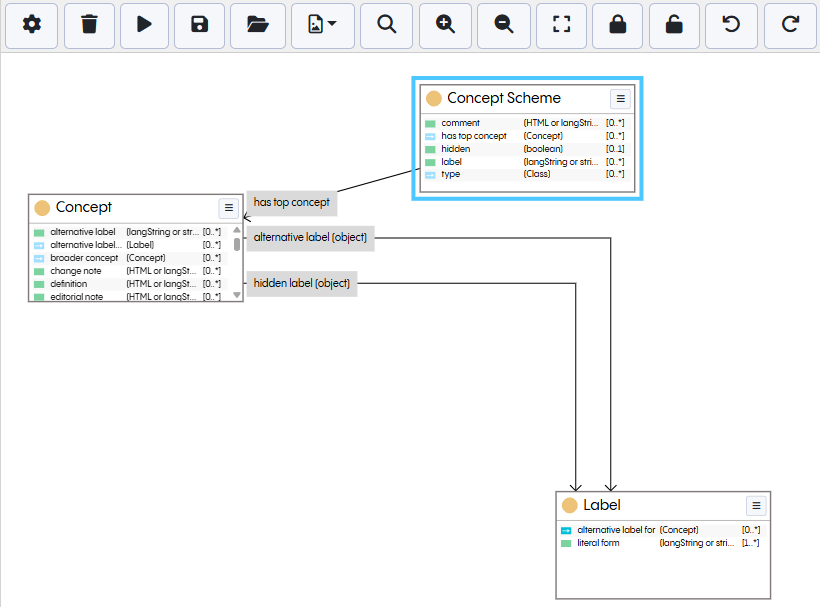
Task: Click the green icon beside 'comment'
Action: 430,124
